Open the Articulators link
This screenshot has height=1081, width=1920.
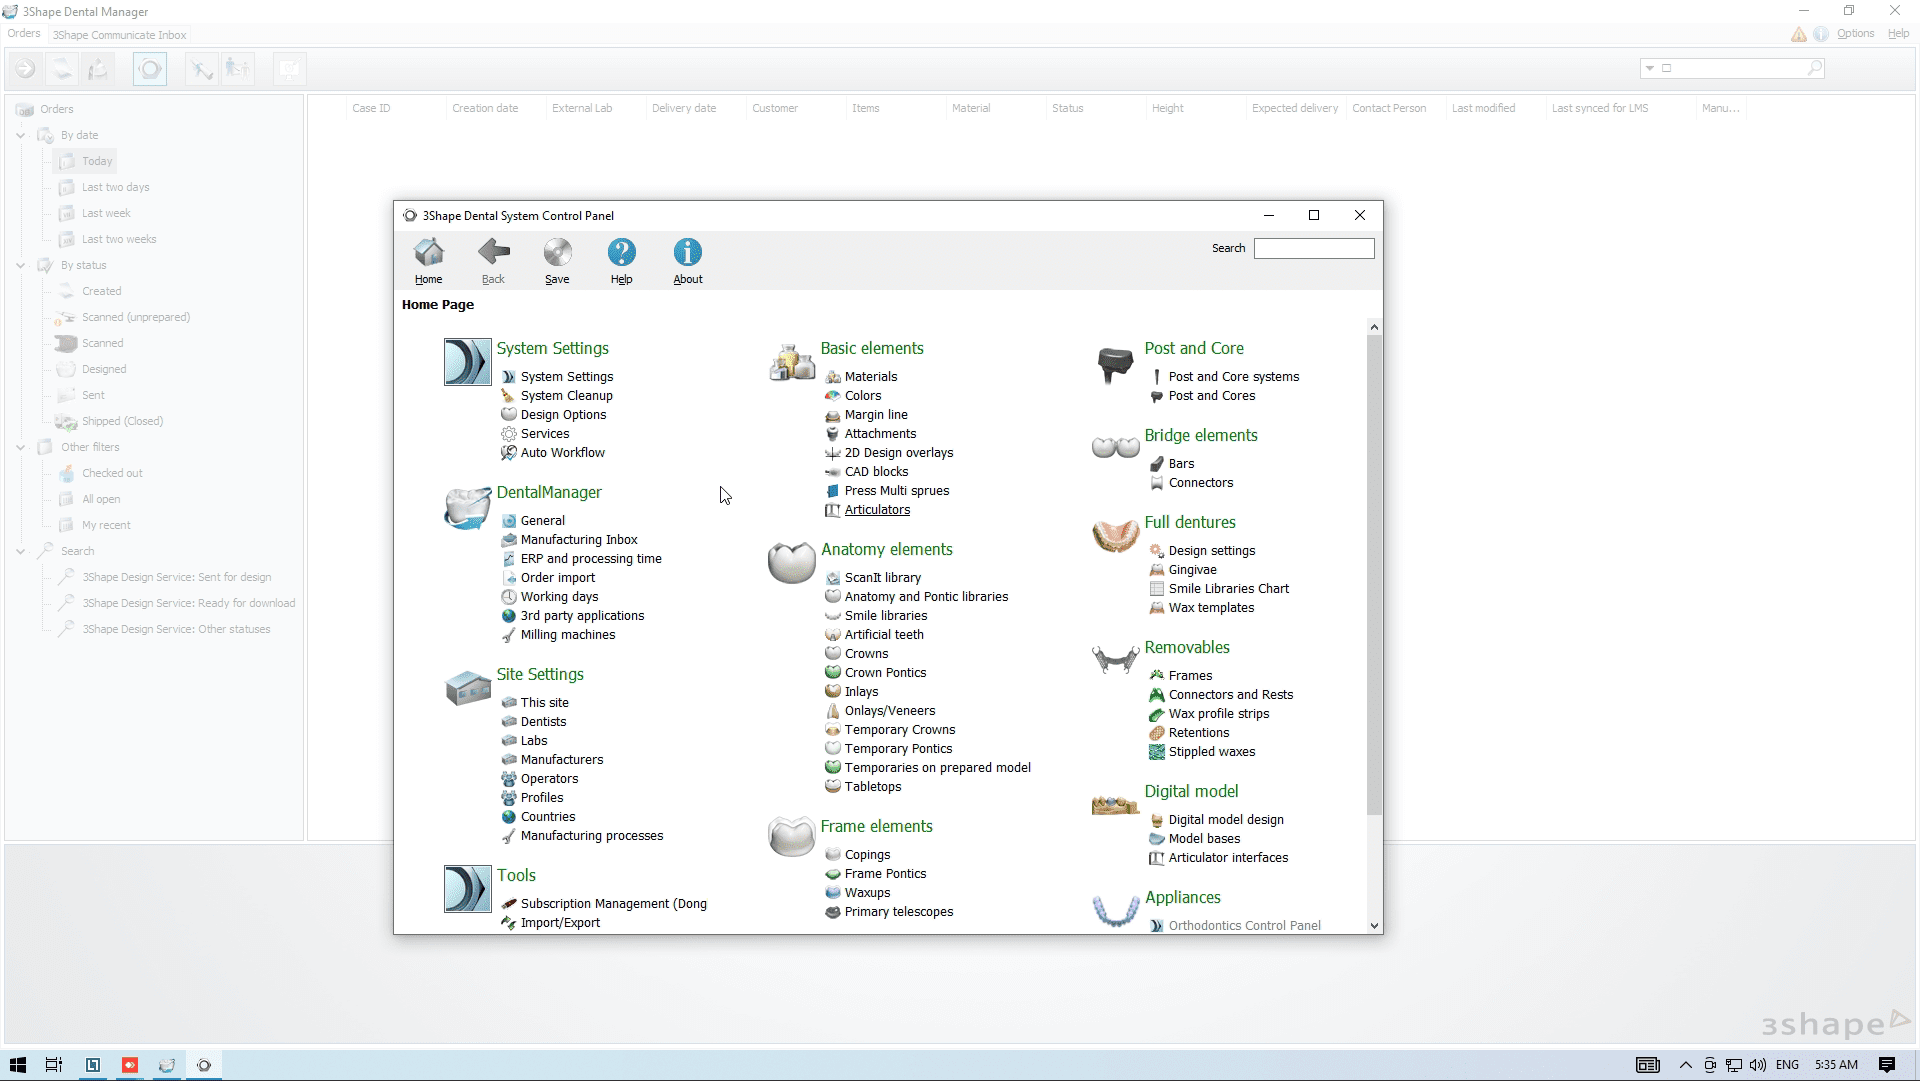[x=877, y=510]
